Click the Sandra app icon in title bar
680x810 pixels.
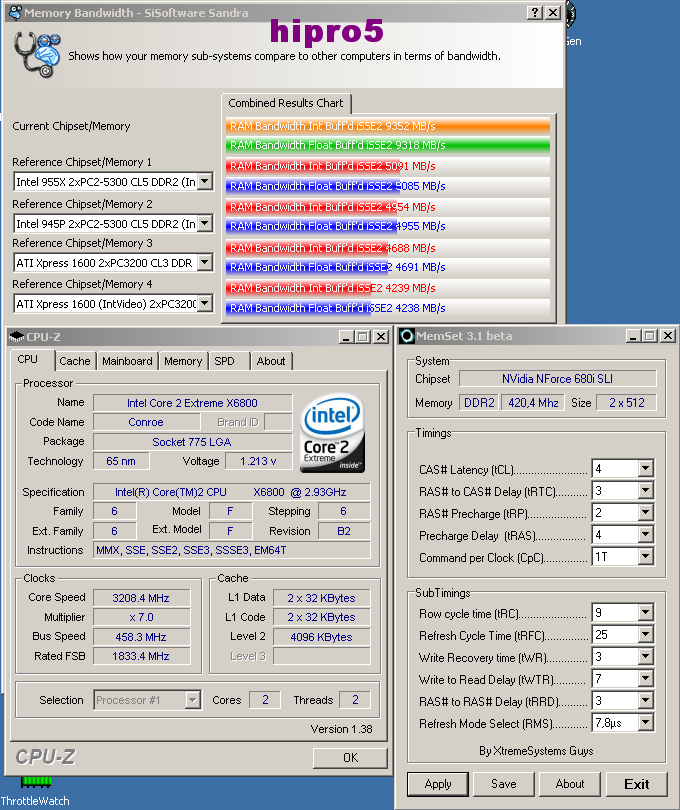pos(16,12)
